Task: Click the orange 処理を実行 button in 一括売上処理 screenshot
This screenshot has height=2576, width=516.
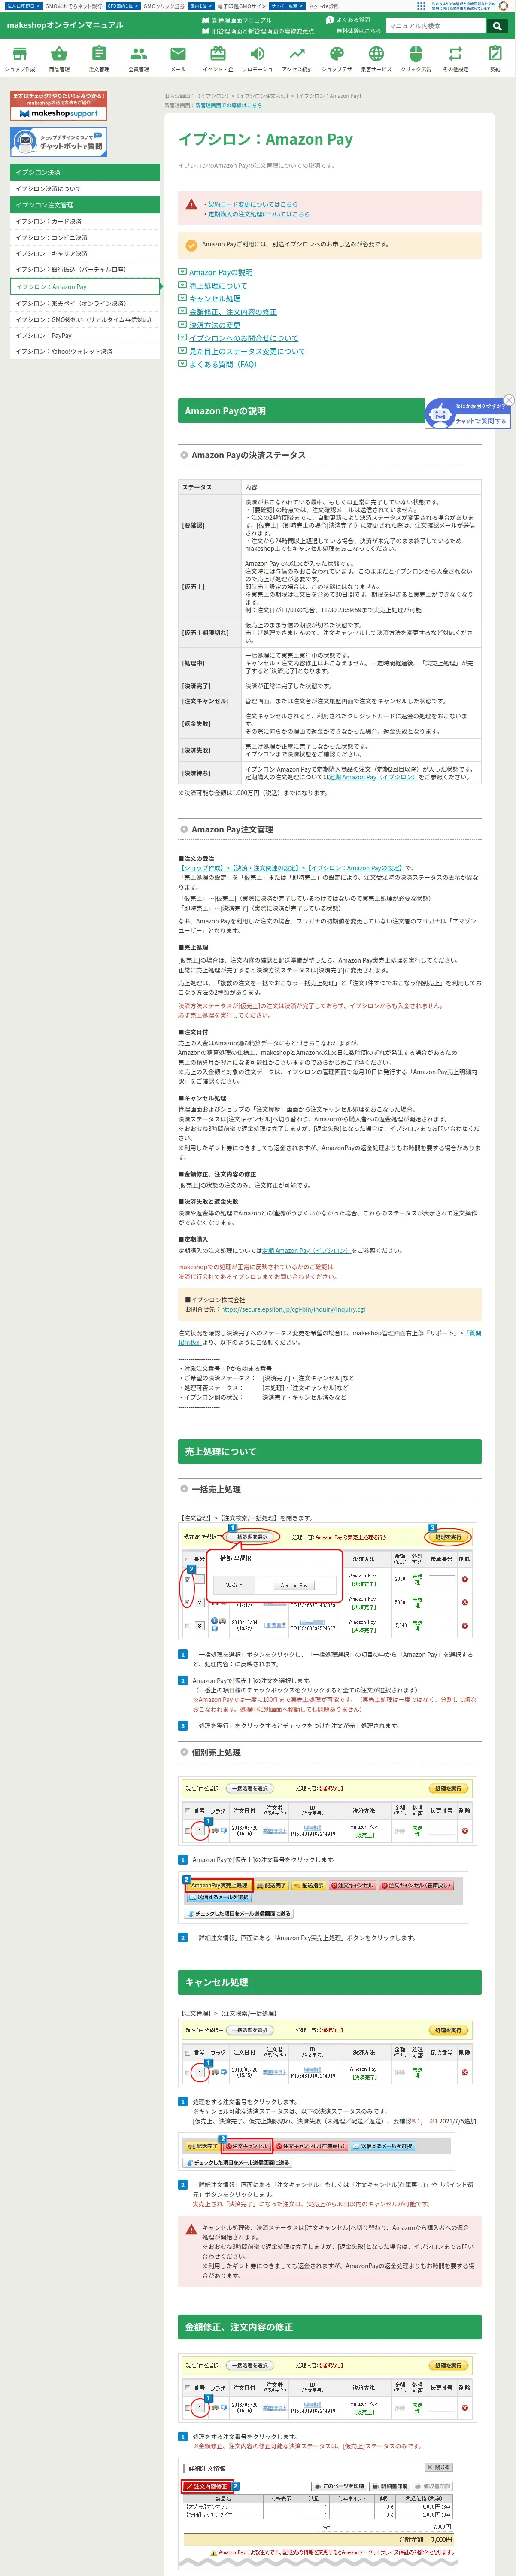Action: (x=448, y=1537)
